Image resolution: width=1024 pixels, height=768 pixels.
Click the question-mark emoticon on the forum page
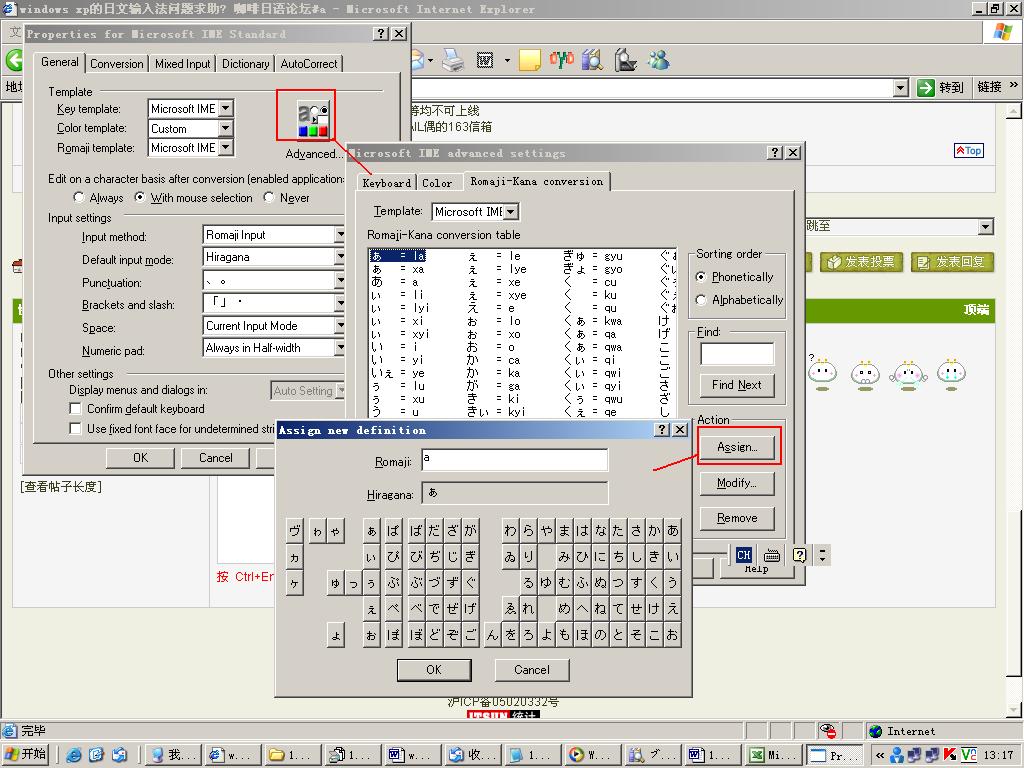tap(822, 373)
